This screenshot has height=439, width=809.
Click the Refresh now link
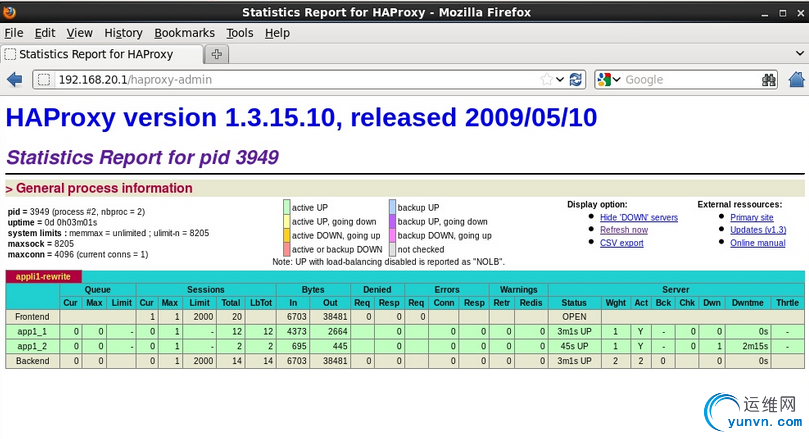click(624, 230)
